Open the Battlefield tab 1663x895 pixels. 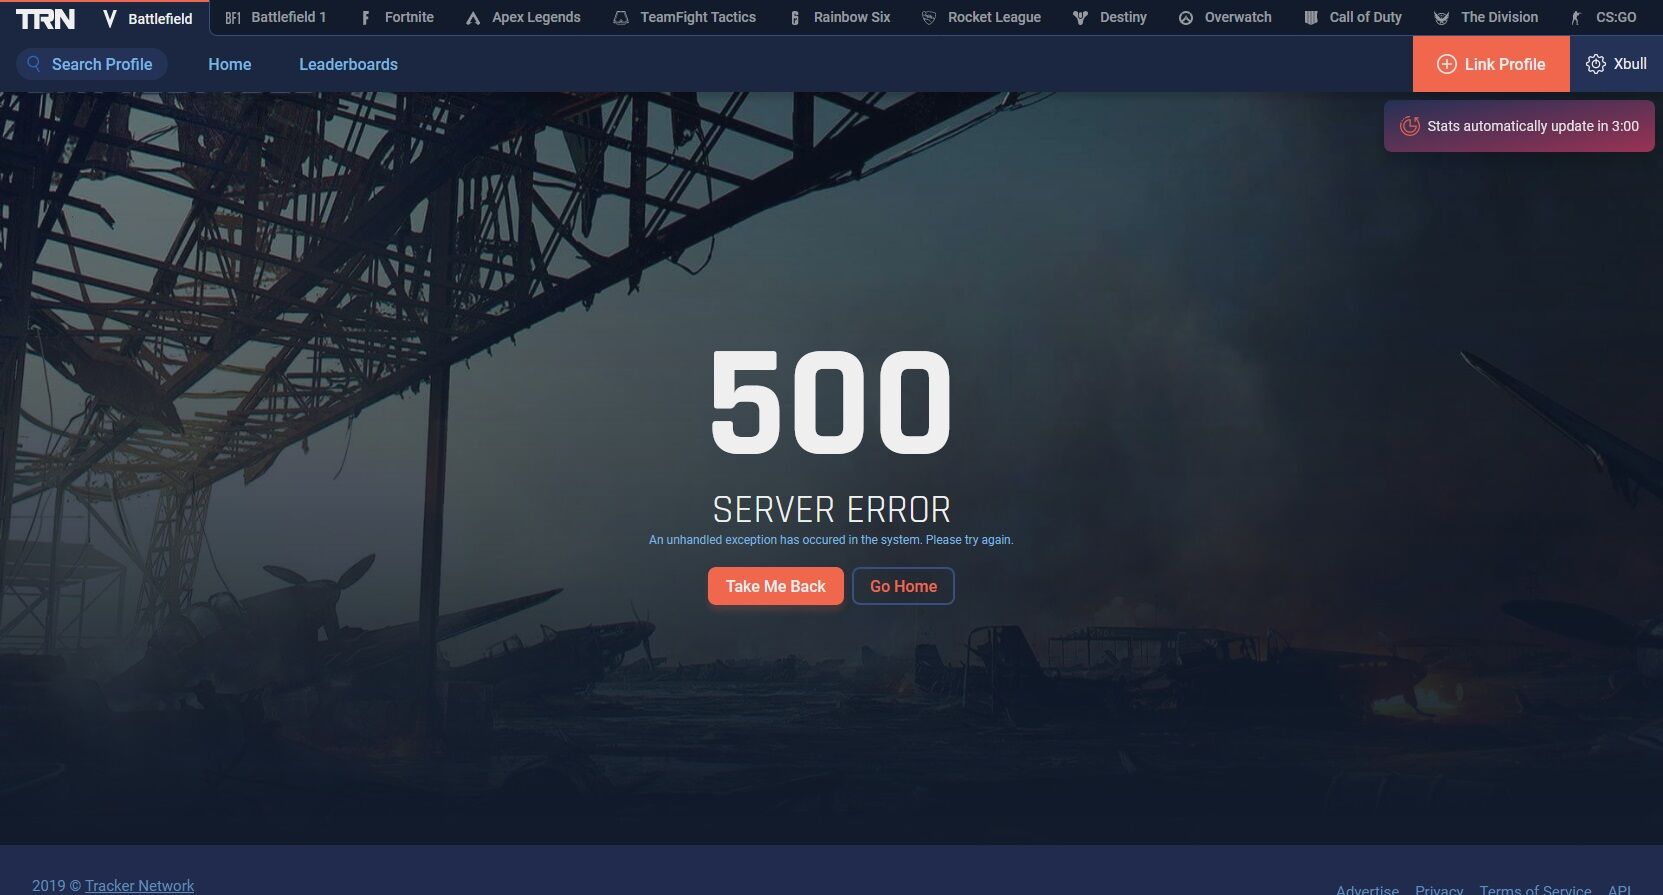coord(149,18)
